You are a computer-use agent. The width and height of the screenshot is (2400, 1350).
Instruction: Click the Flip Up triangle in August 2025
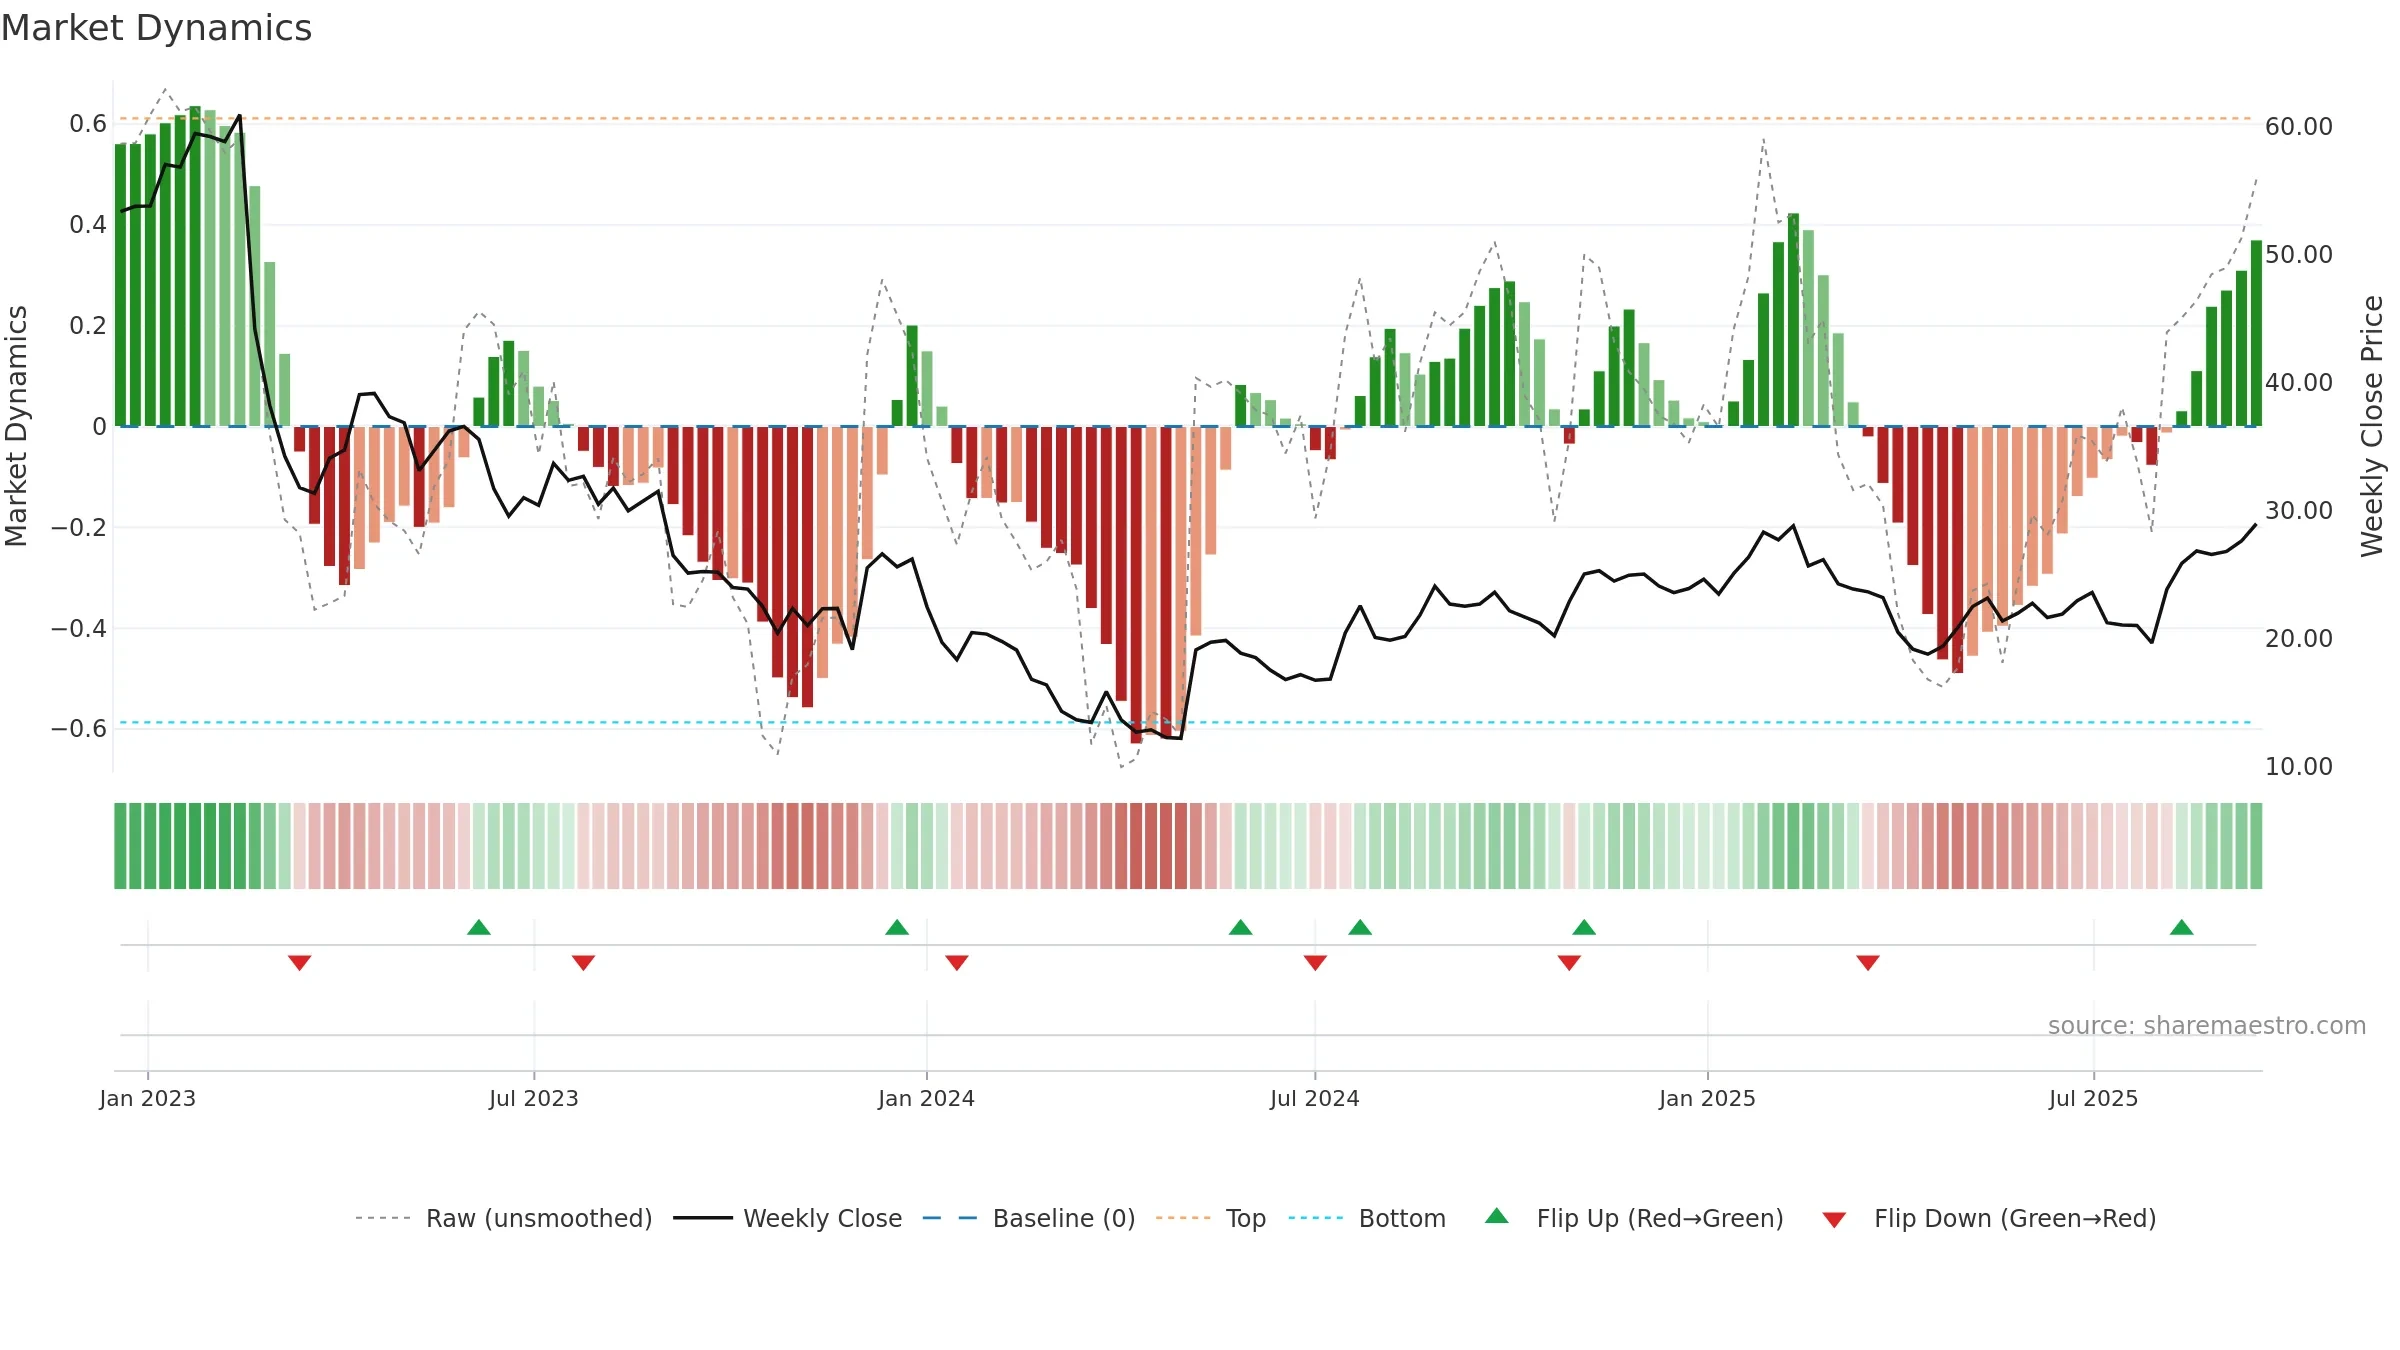tap(2182, 927)
